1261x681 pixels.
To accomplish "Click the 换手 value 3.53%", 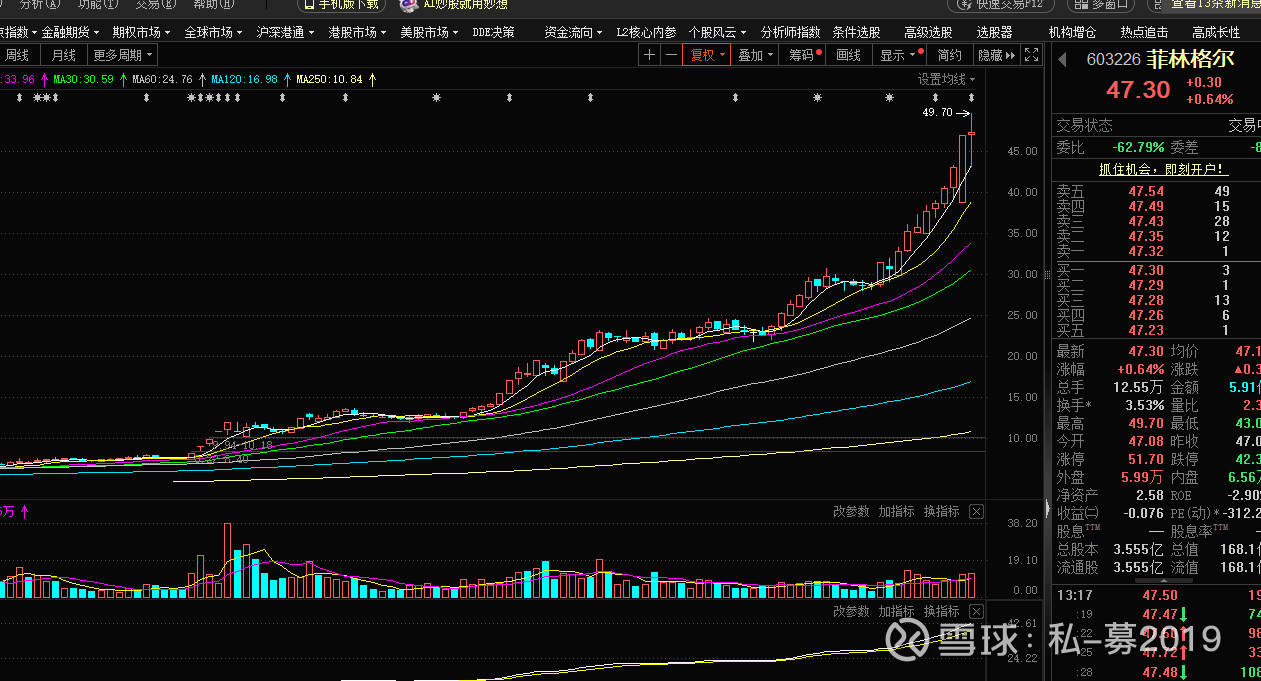I will point(1144,406).
